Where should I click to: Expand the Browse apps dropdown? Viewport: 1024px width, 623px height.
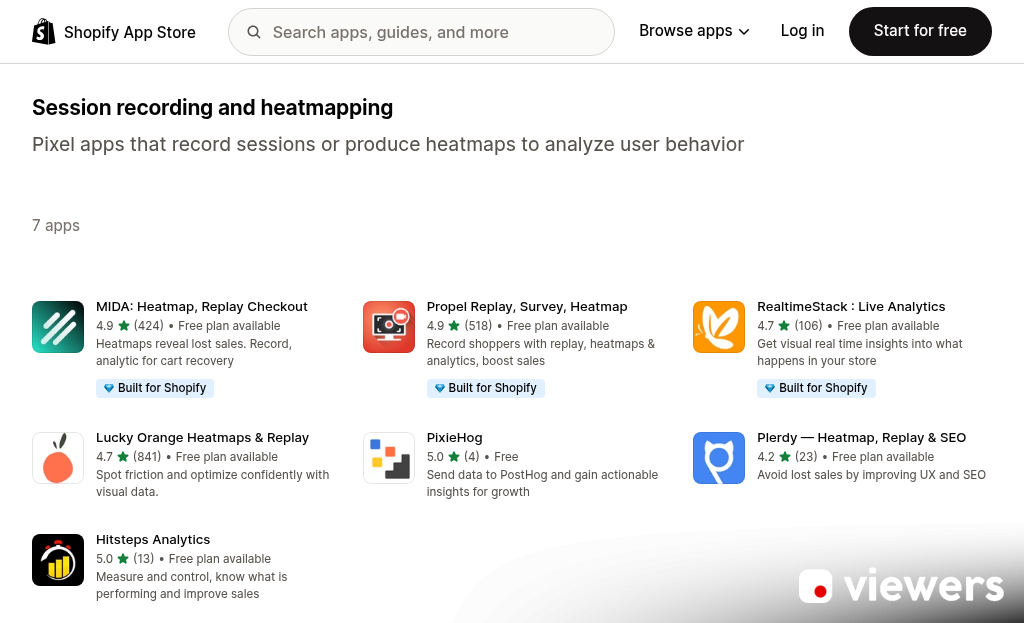[693, 31]
